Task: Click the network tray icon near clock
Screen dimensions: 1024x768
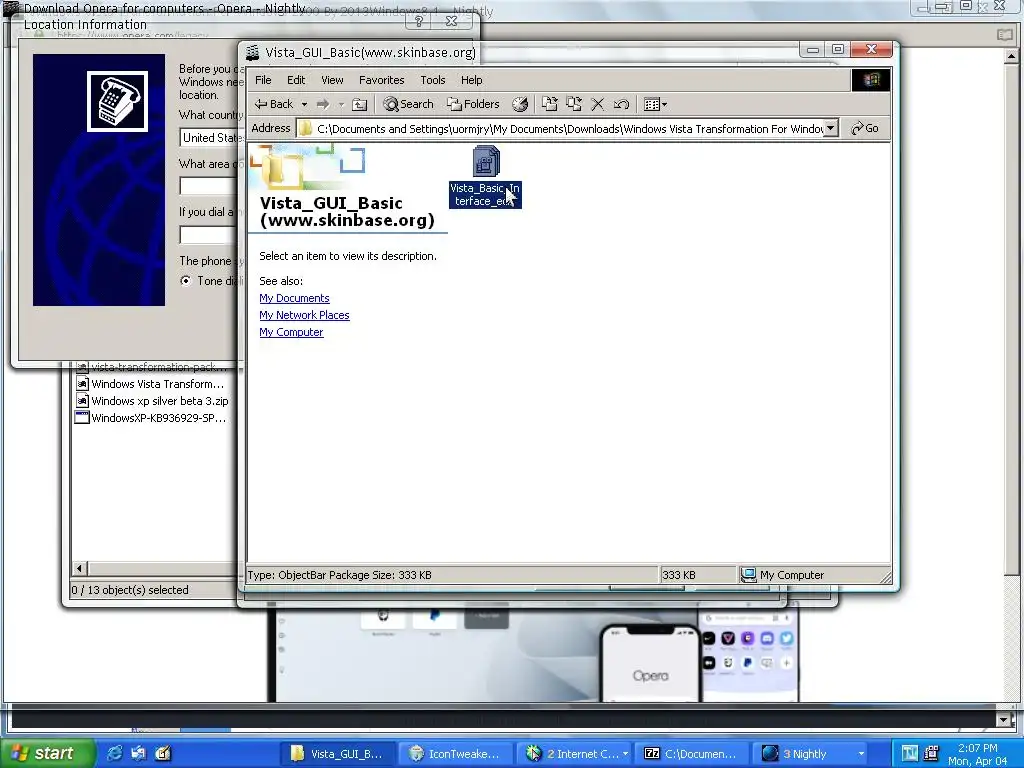Action: pos(931,753)
